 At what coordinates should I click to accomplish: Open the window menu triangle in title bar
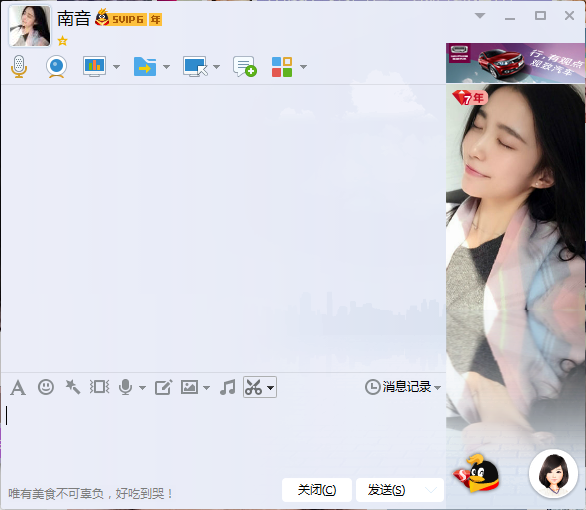point(480,16)
